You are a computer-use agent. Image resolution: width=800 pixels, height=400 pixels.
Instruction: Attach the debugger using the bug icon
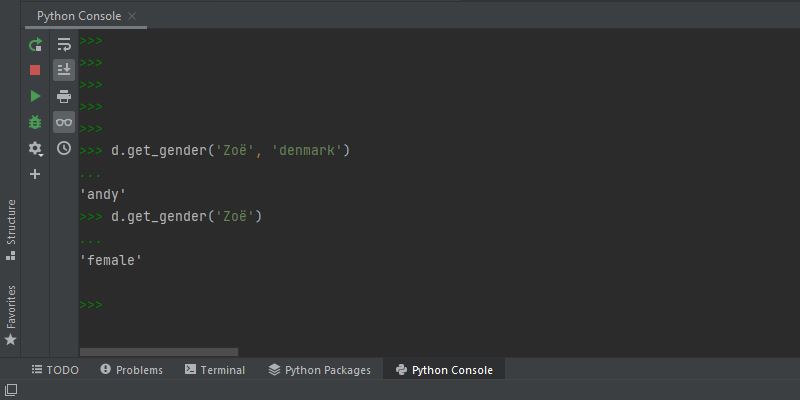(35, 122)
